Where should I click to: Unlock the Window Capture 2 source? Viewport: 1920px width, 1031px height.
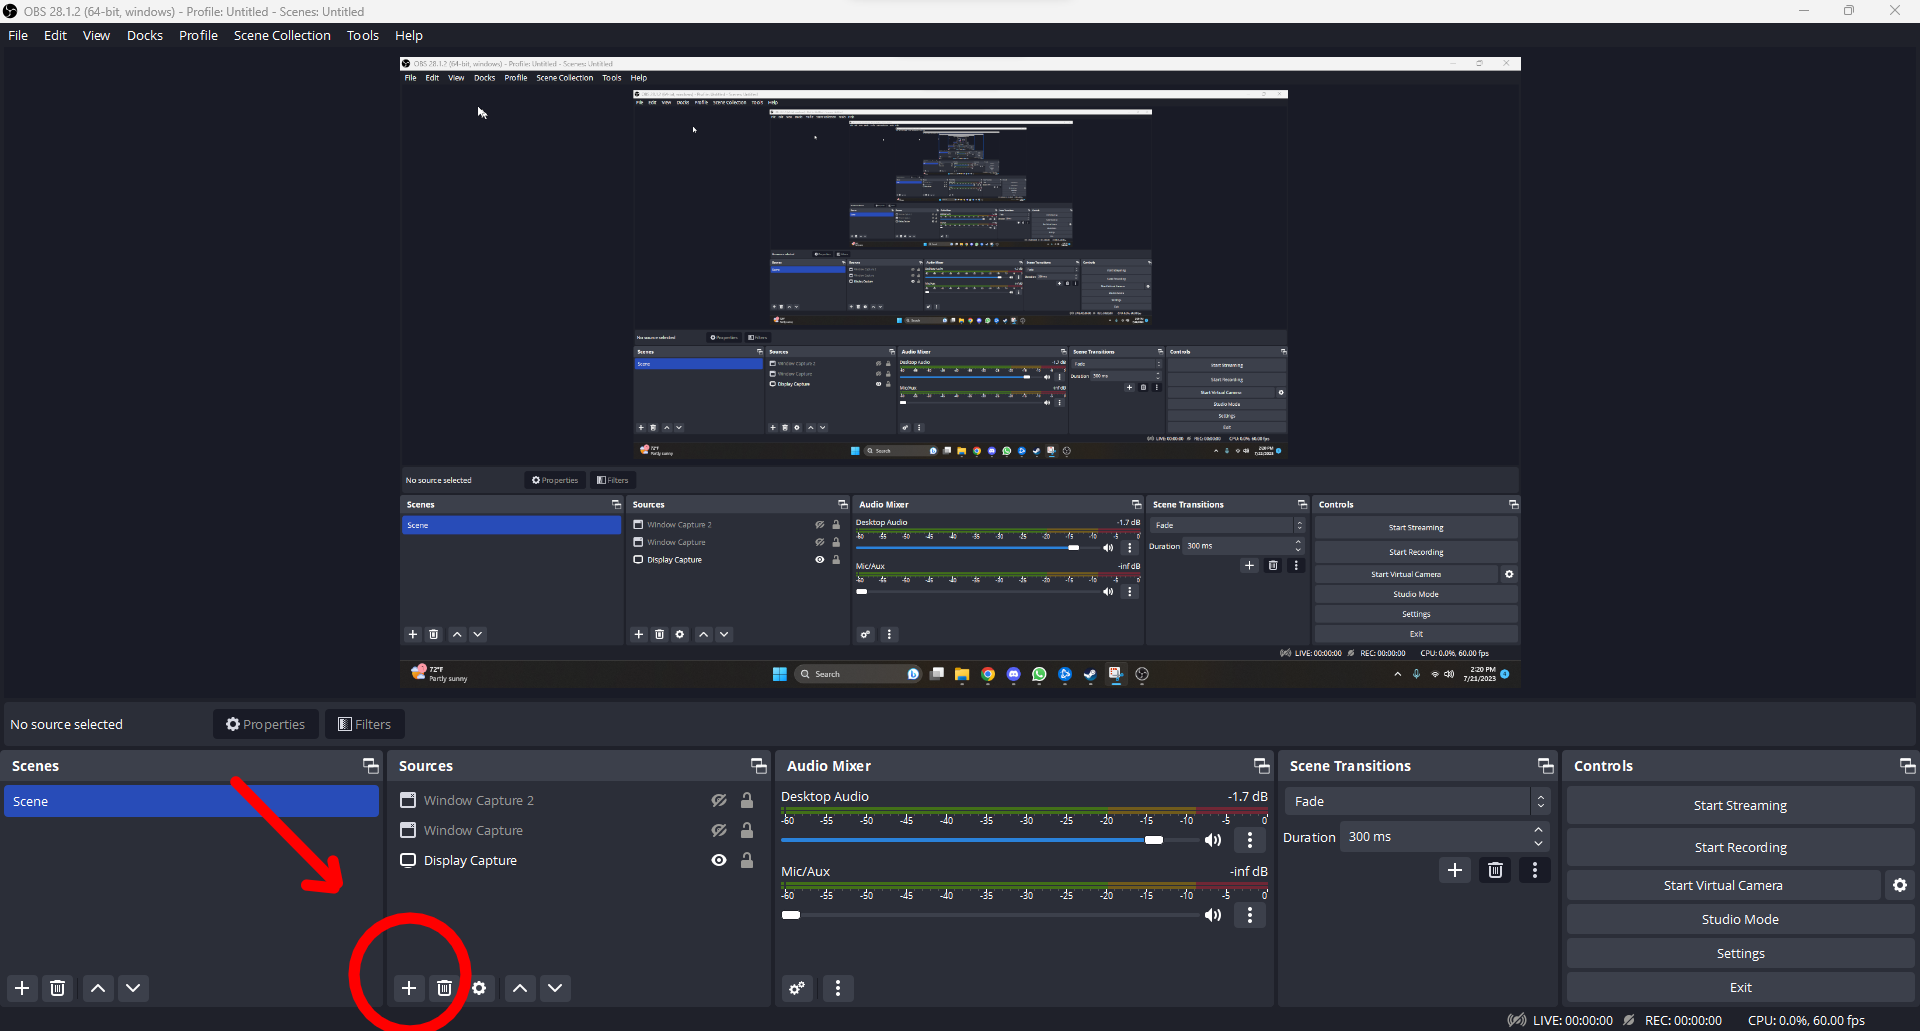click(747, 800)
